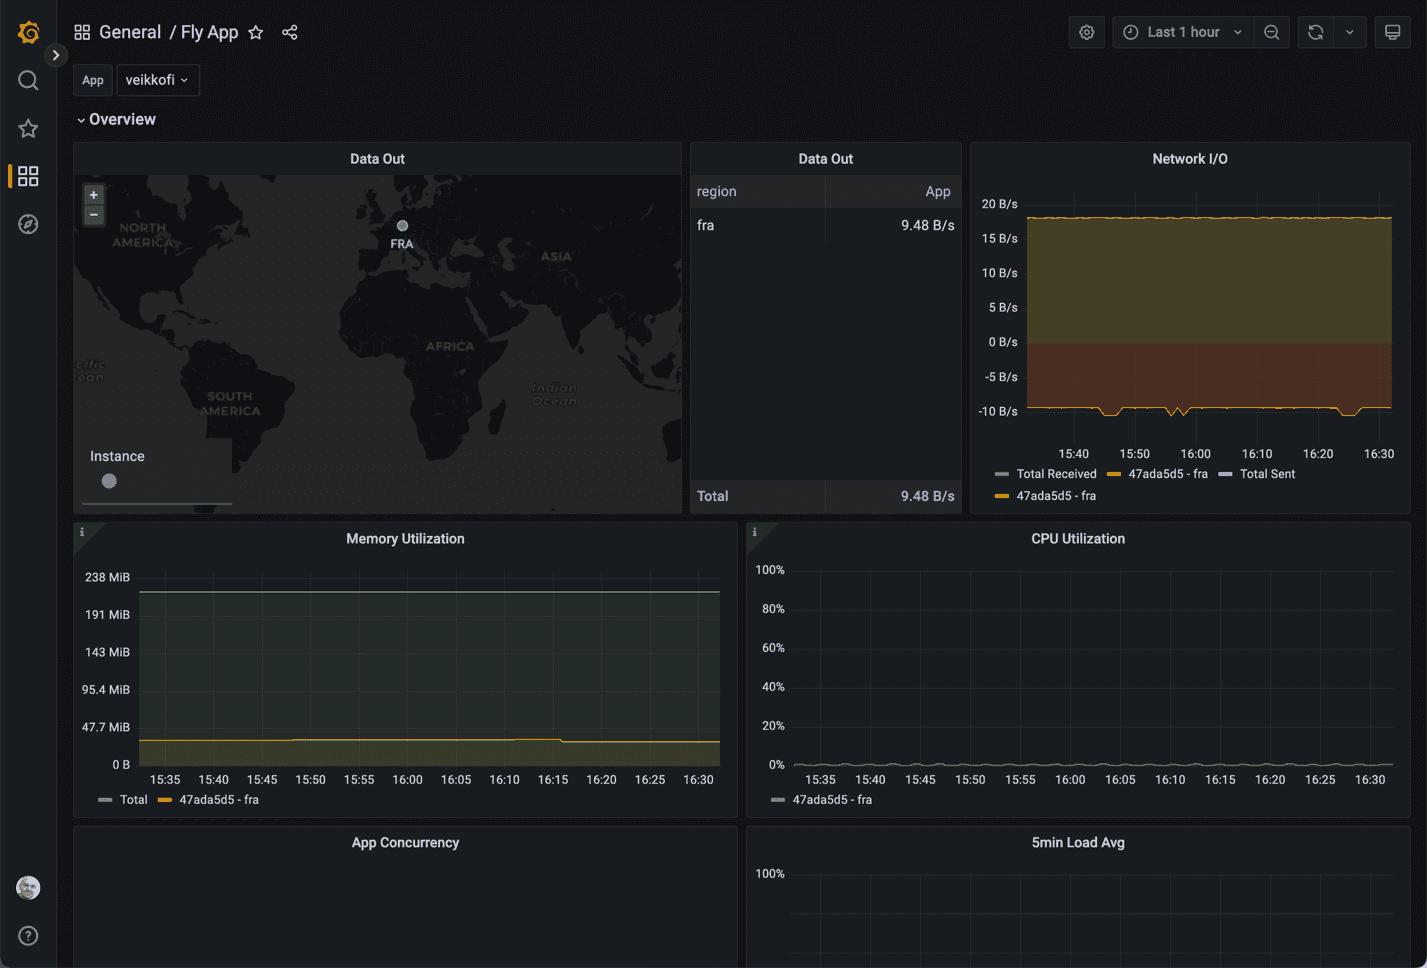This screenshot has height=968, width=1427.
Task: Sort table by the App column header
Action: tap(938, 192)
